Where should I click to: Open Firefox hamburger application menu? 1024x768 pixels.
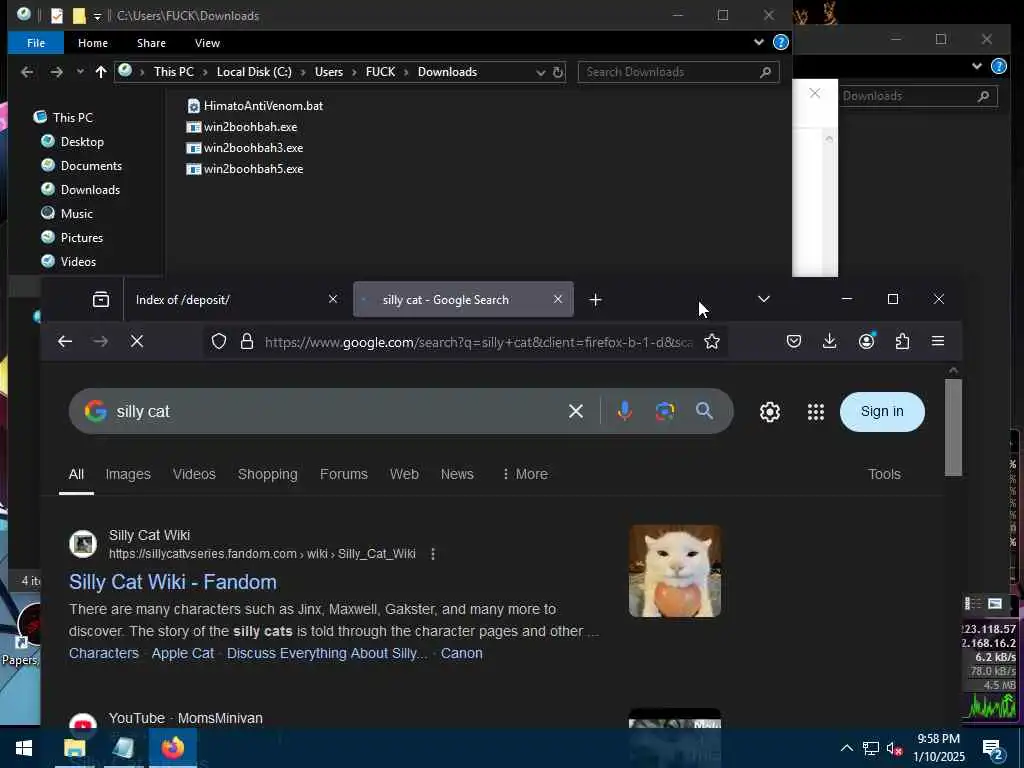tap(938, 342)
